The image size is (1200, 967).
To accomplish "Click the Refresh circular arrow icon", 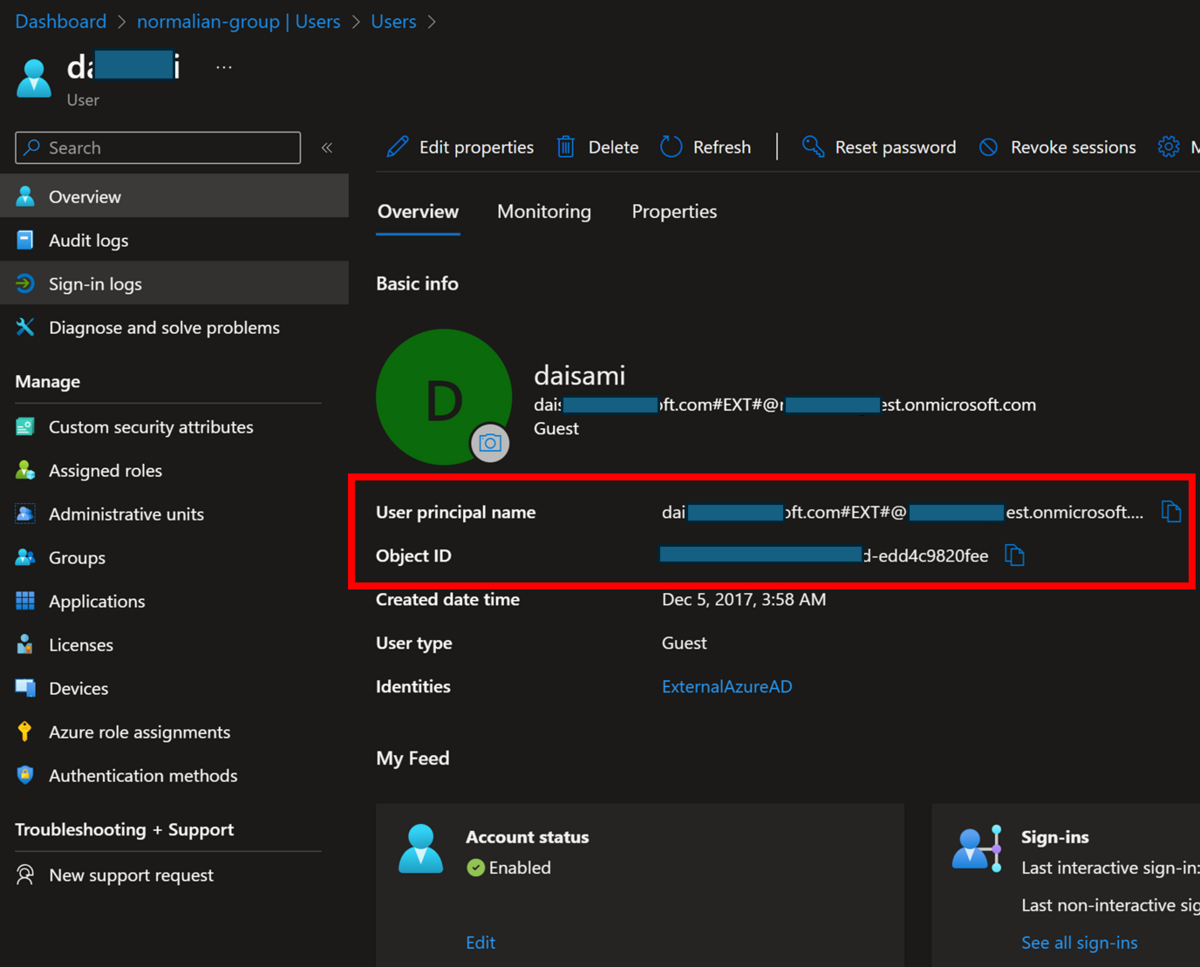I will [671, 147].
